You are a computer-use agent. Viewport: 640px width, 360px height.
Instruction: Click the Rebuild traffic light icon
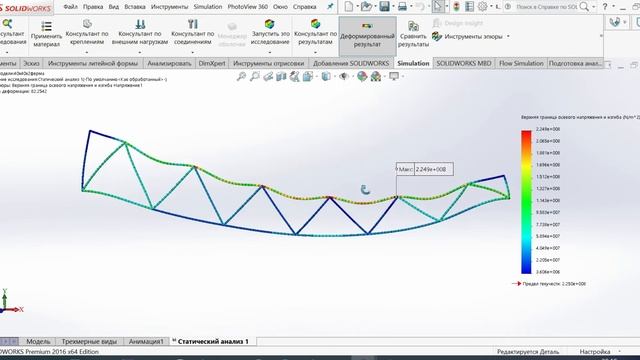pos(456,7)
